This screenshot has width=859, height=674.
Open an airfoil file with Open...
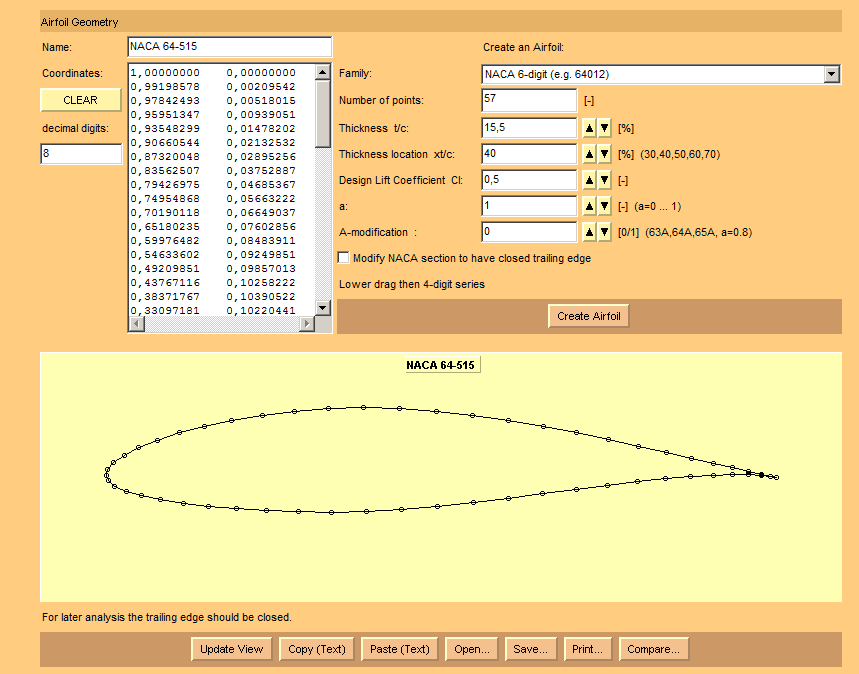(x=472, y=649)
